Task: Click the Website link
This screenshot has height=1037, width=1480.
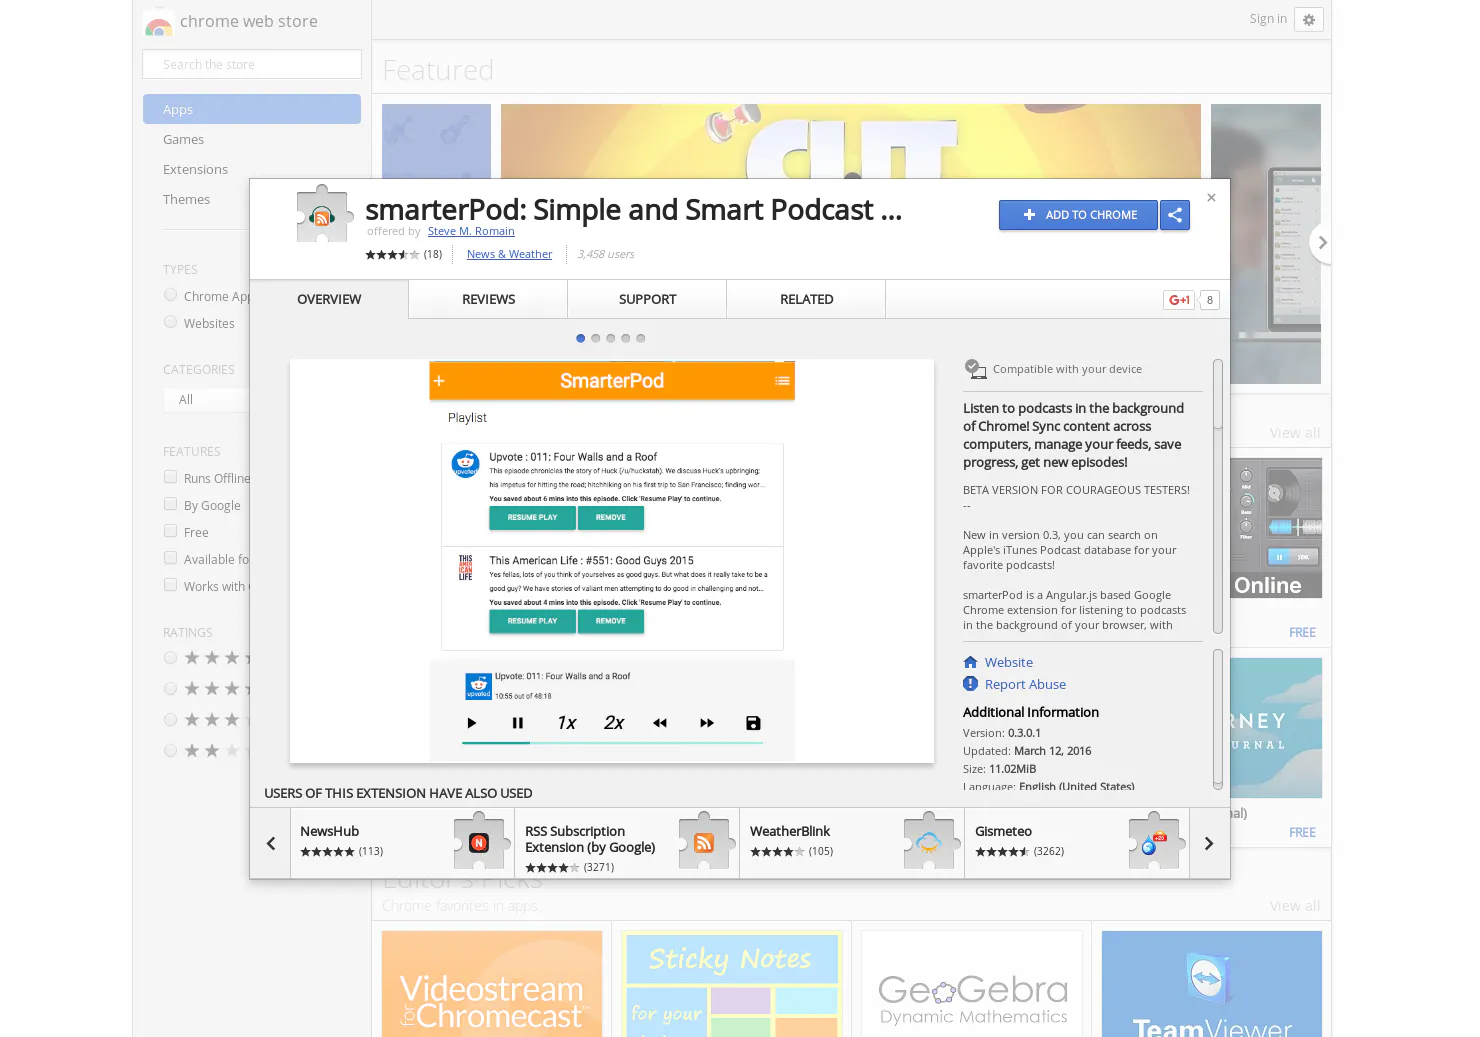Action: coord(1008,662)
